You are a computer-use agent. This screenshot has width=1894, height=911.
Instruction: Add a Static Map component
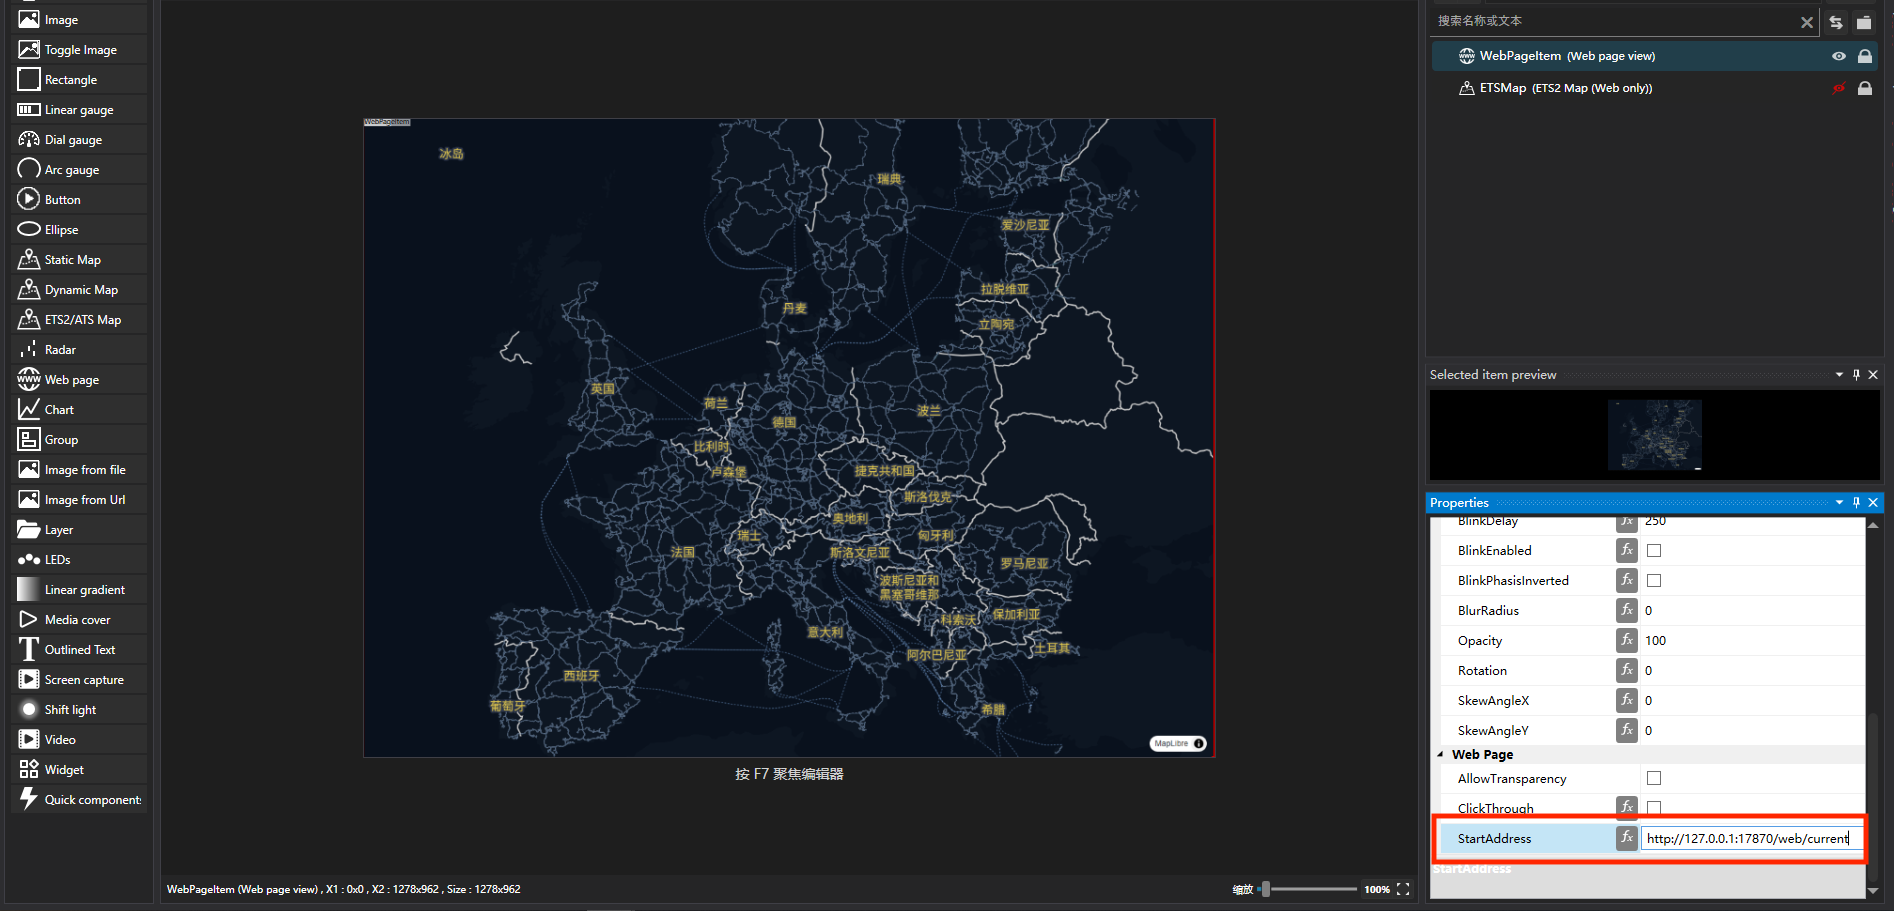pyautogui.click(x=80, y=260)
